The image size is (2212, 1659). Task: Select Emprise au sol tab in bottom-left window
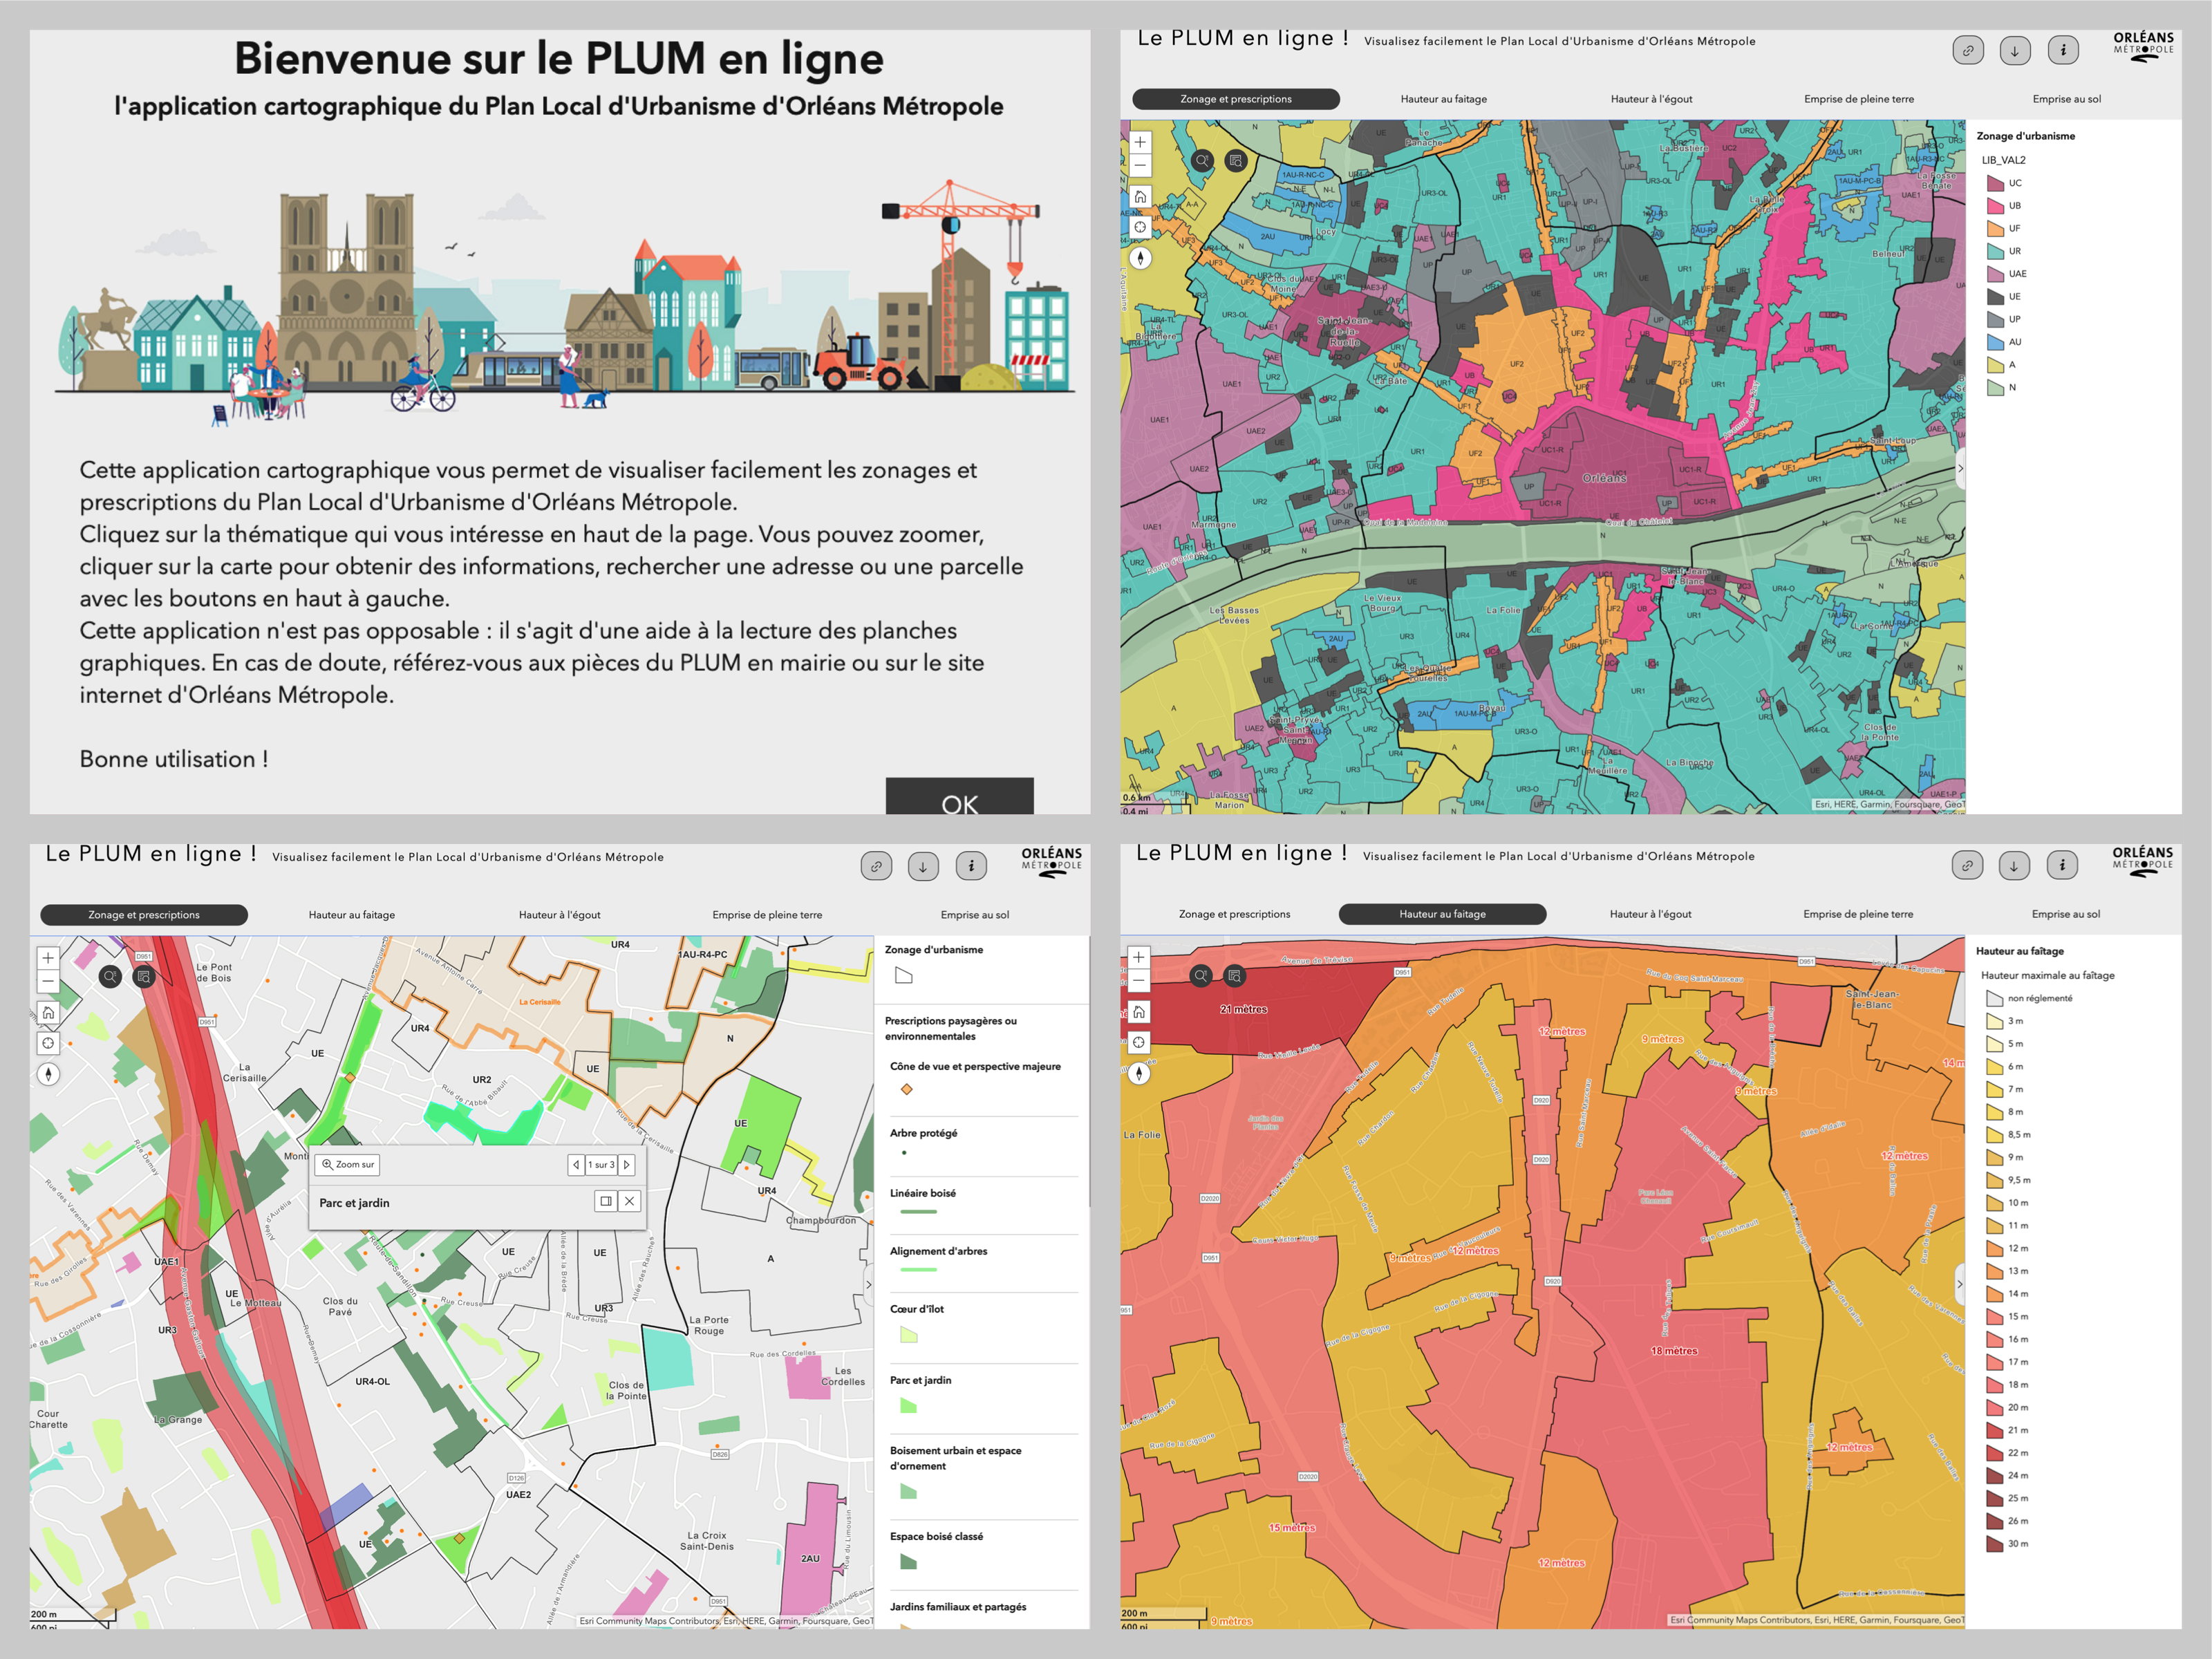click(x=974, y=915)
